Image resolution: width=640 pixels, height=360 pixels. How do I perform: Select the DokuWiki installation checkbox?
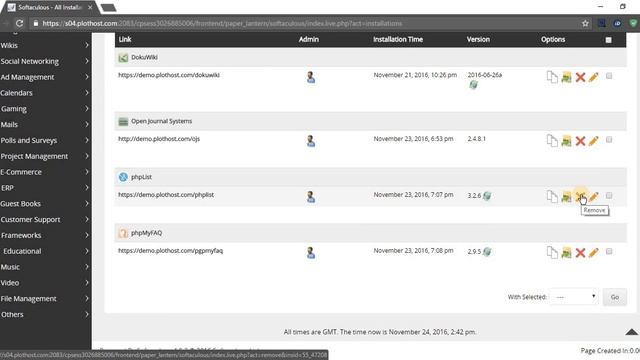pos(609,76)
